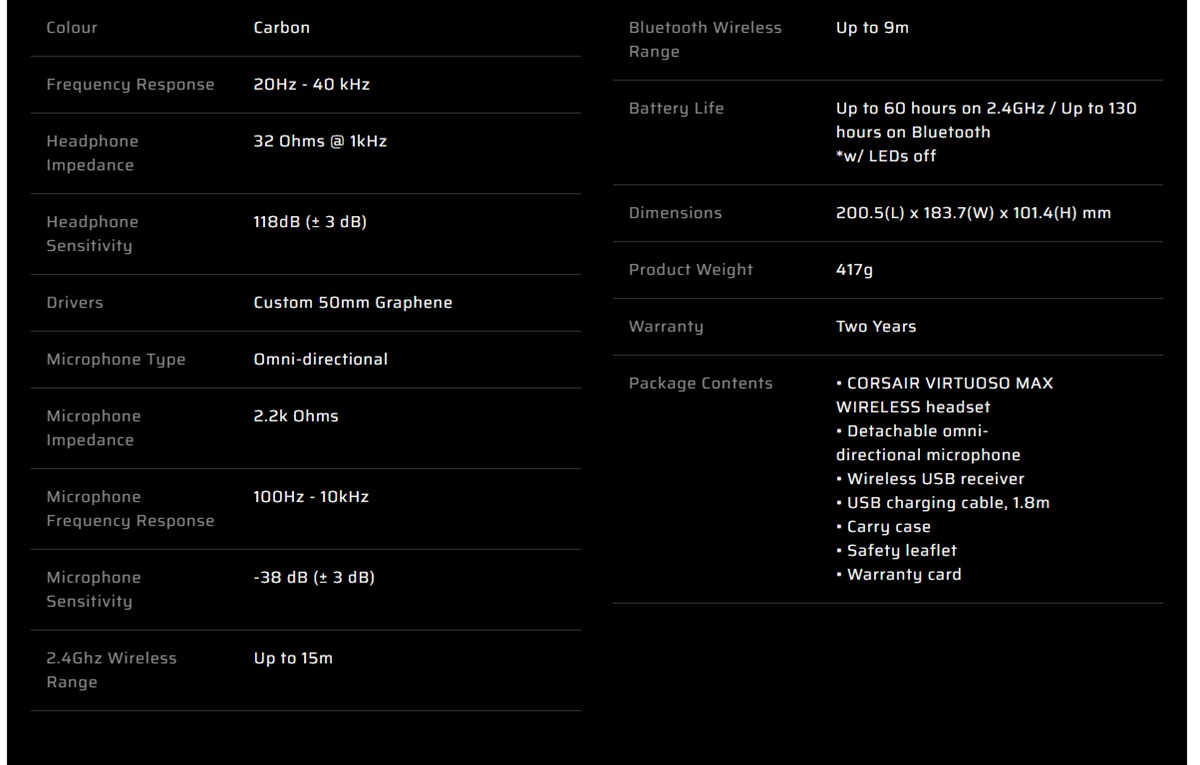
Task: Click the Bluetooth Wireless Range label
Action: pyautogui.click(x=705, y=40)
